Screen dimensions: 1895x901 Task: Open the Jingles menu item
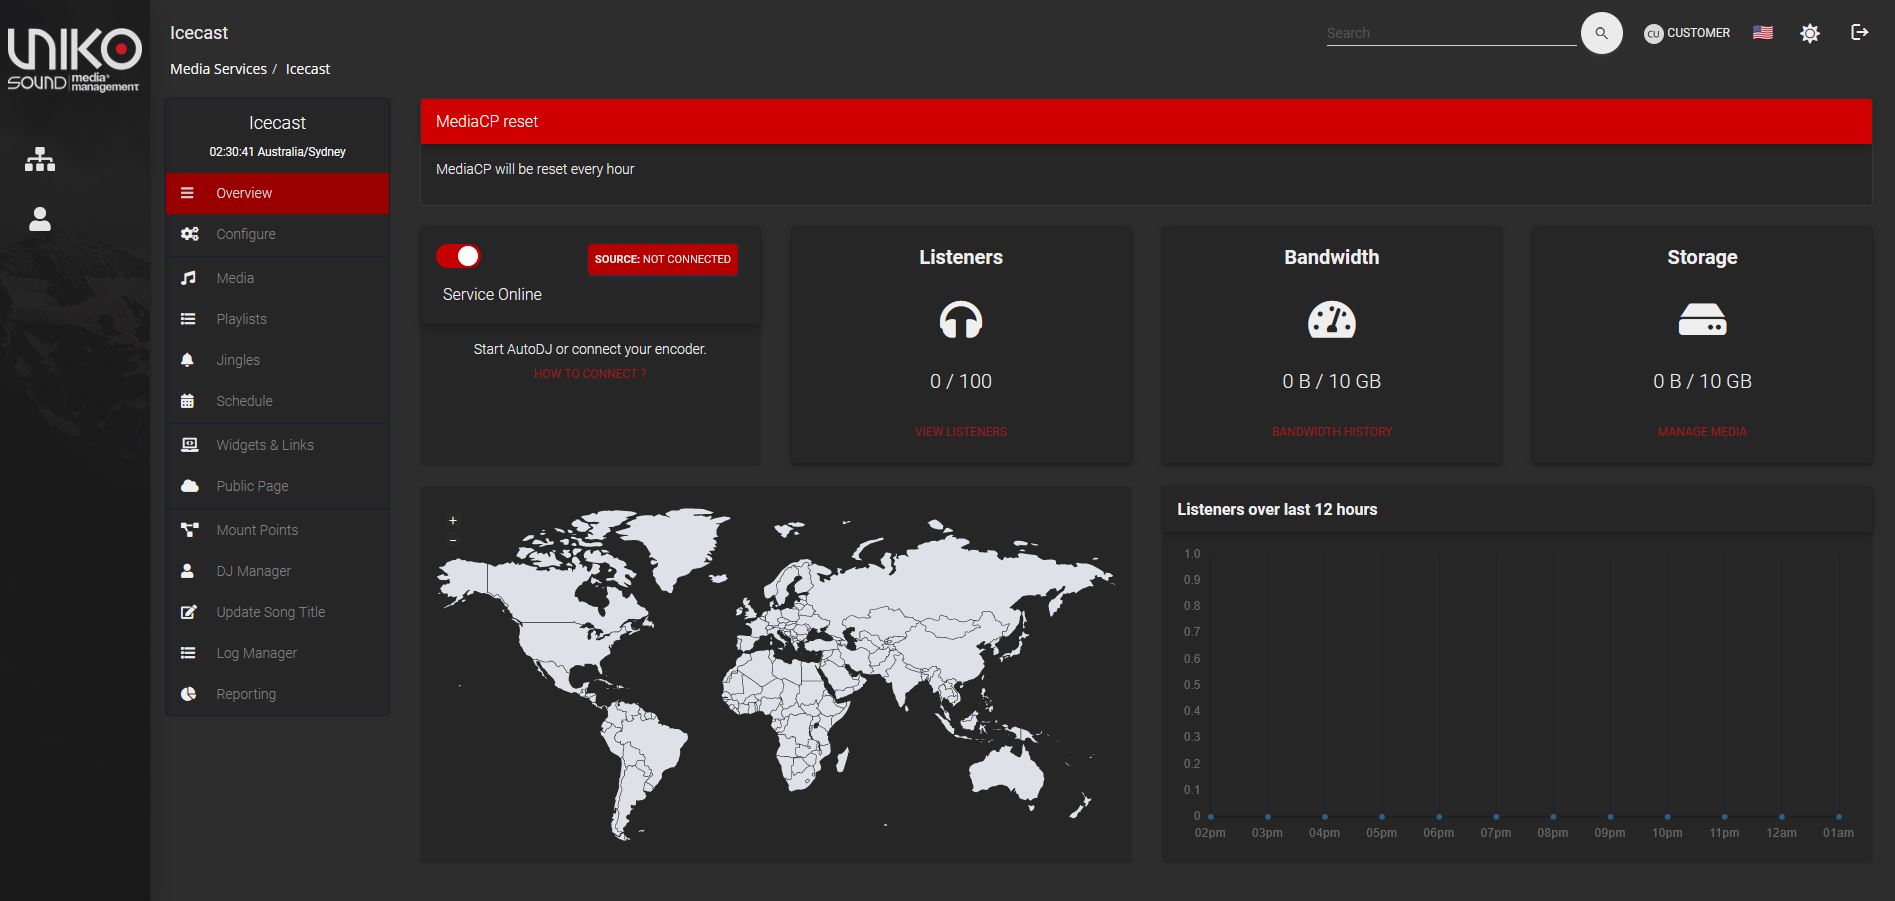pyautogui.click(x=277, y=360)
